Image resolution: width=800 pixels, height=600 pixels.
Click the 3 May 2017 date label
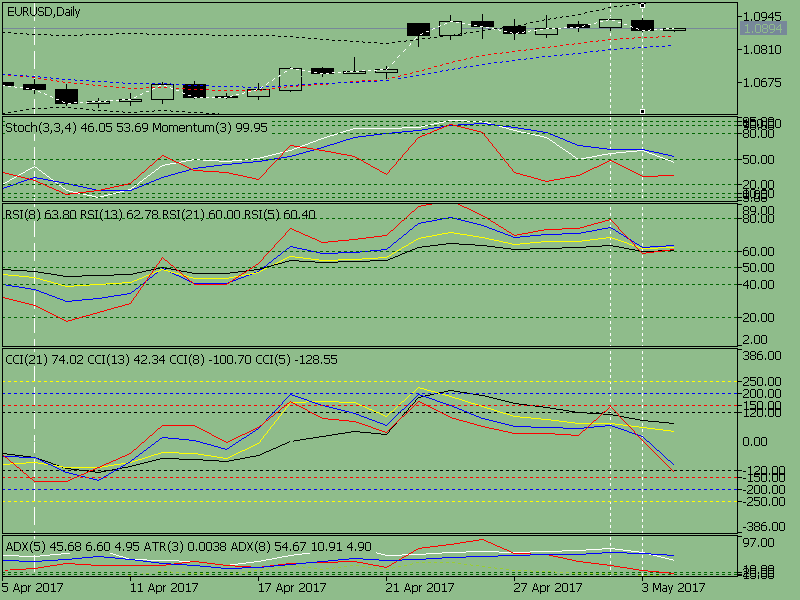tap(673, 588)
